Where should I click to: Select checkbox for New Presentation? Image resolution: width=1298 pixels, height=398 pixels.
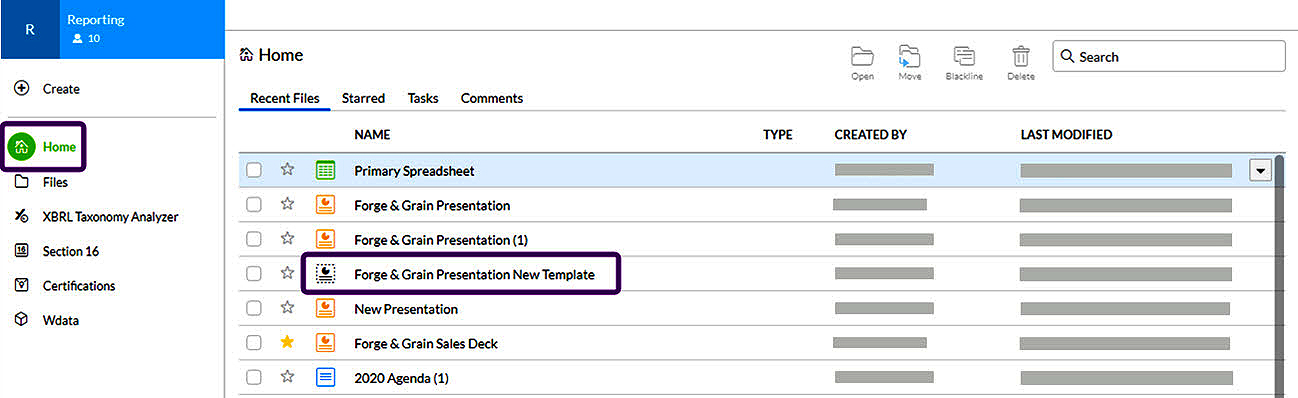coord(254,309)
